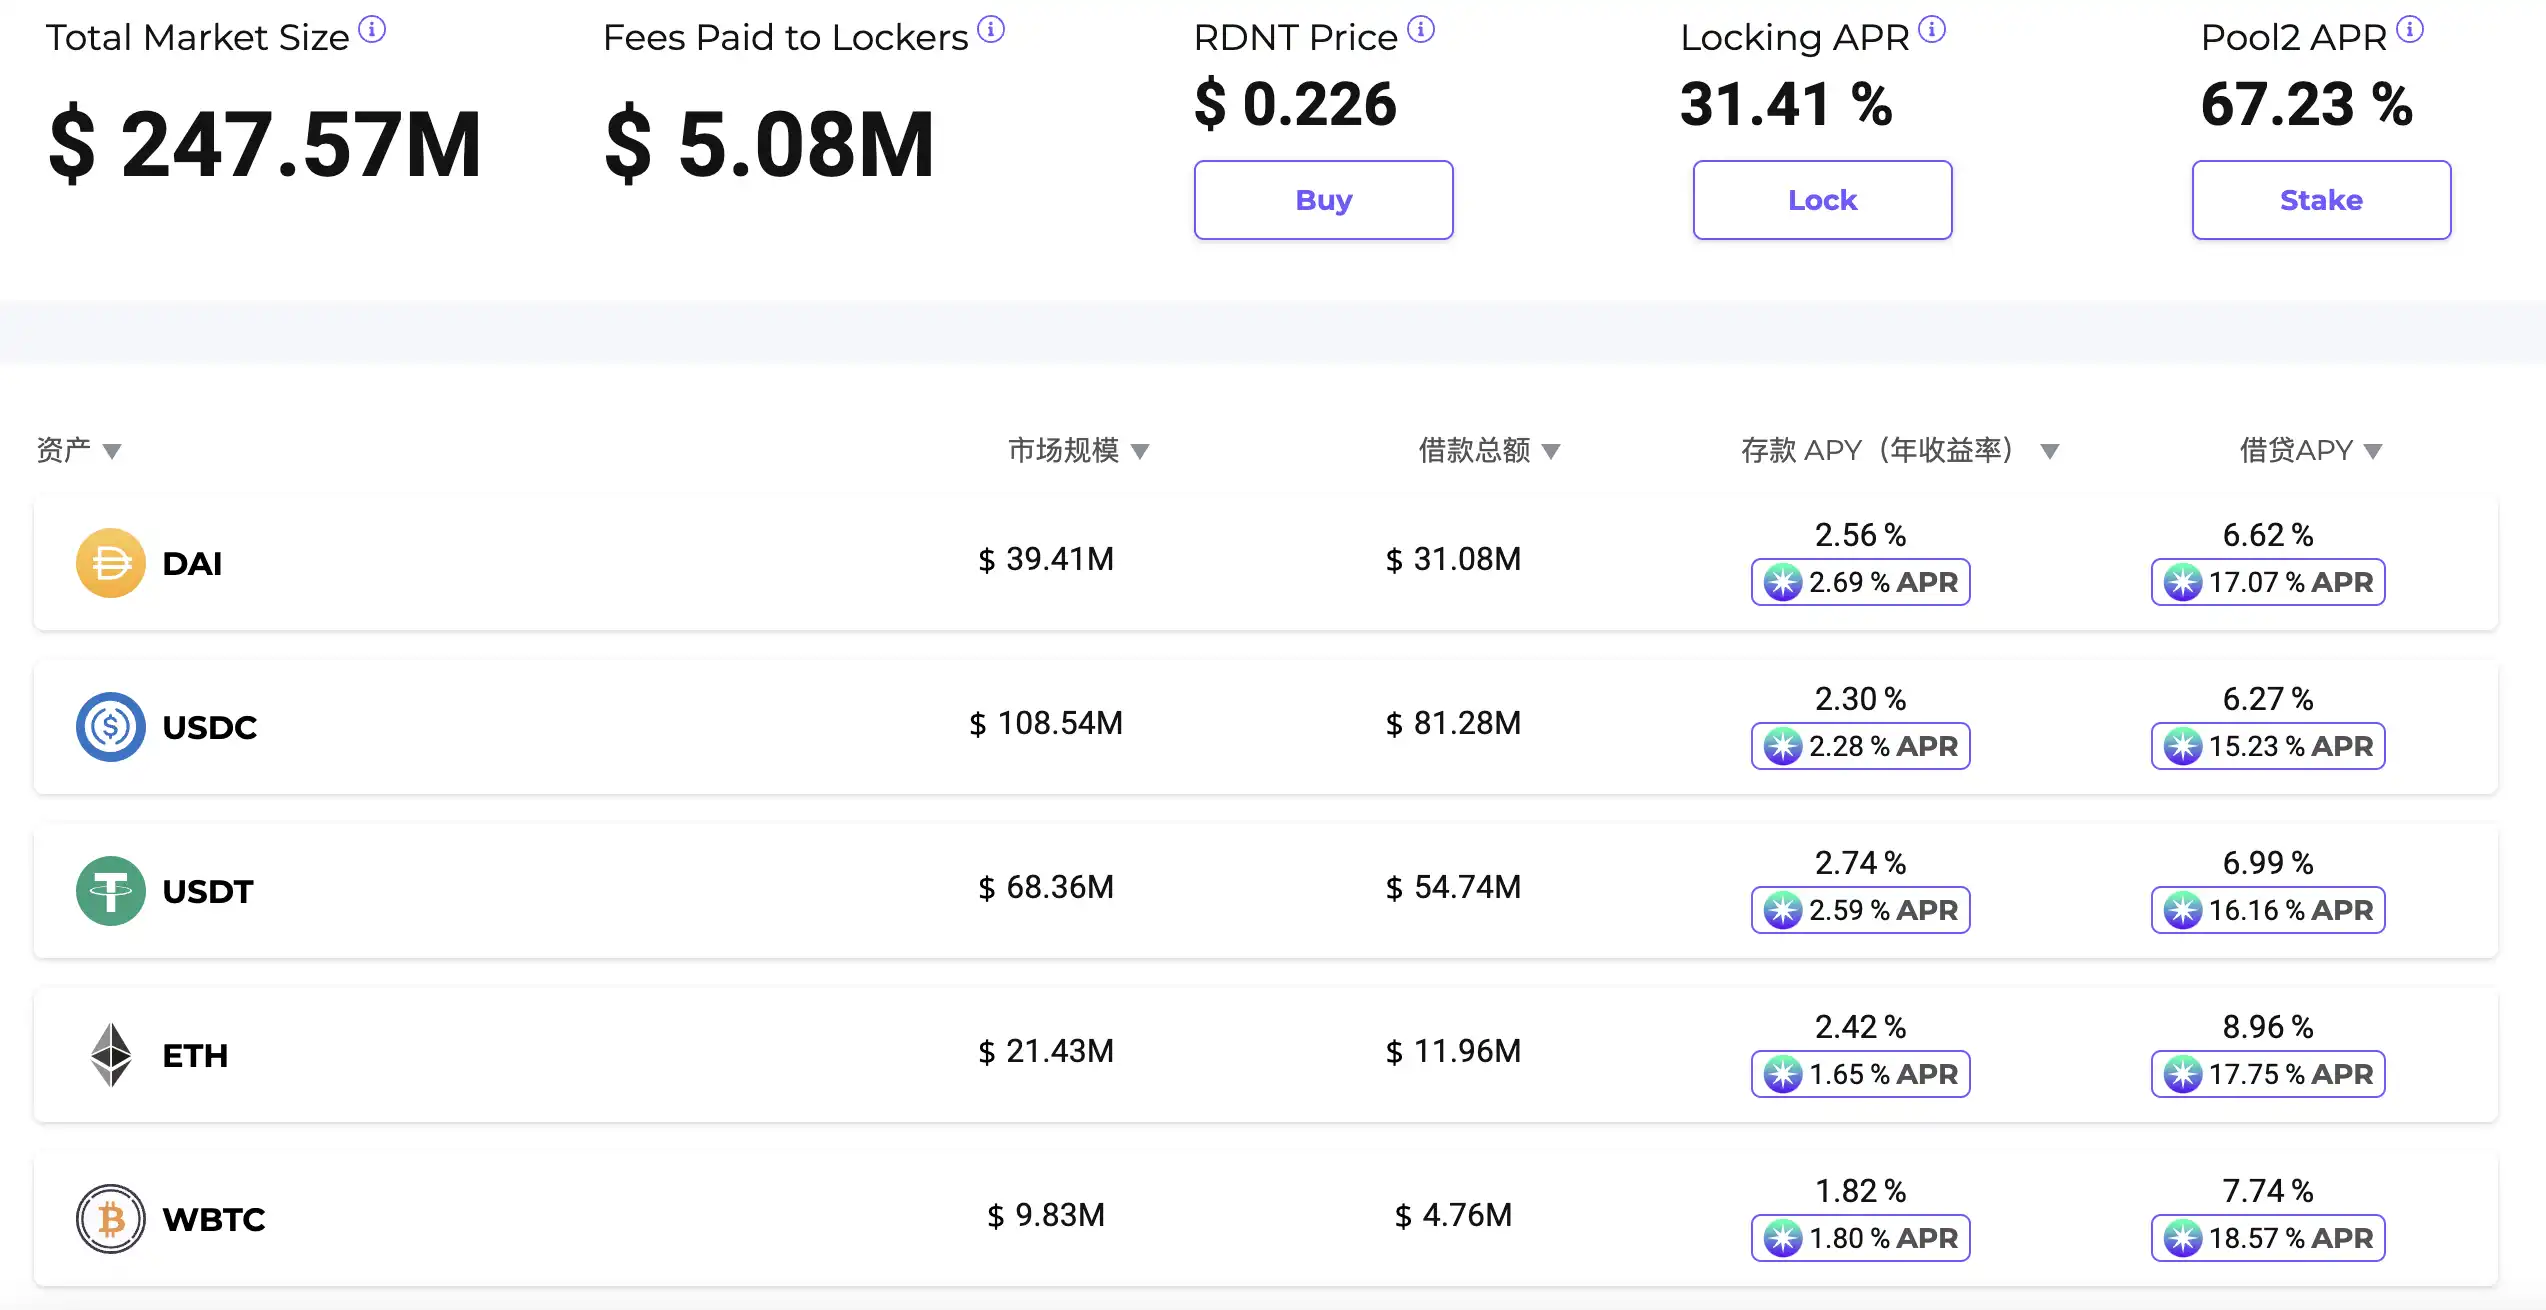Click USDT deposit APY 2.74 %
The image size is (2546, 1310).
(x=1860, y=863)
